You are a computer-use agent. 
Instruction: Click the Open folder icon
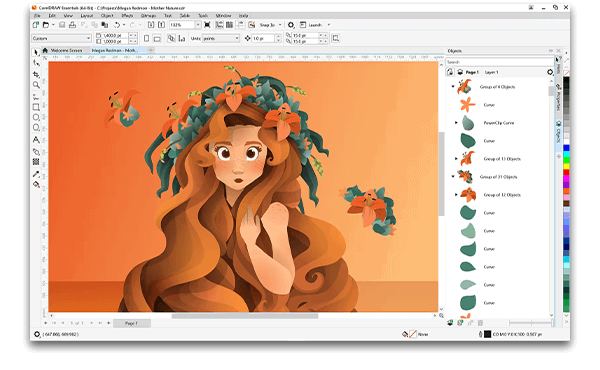(46, 25)
